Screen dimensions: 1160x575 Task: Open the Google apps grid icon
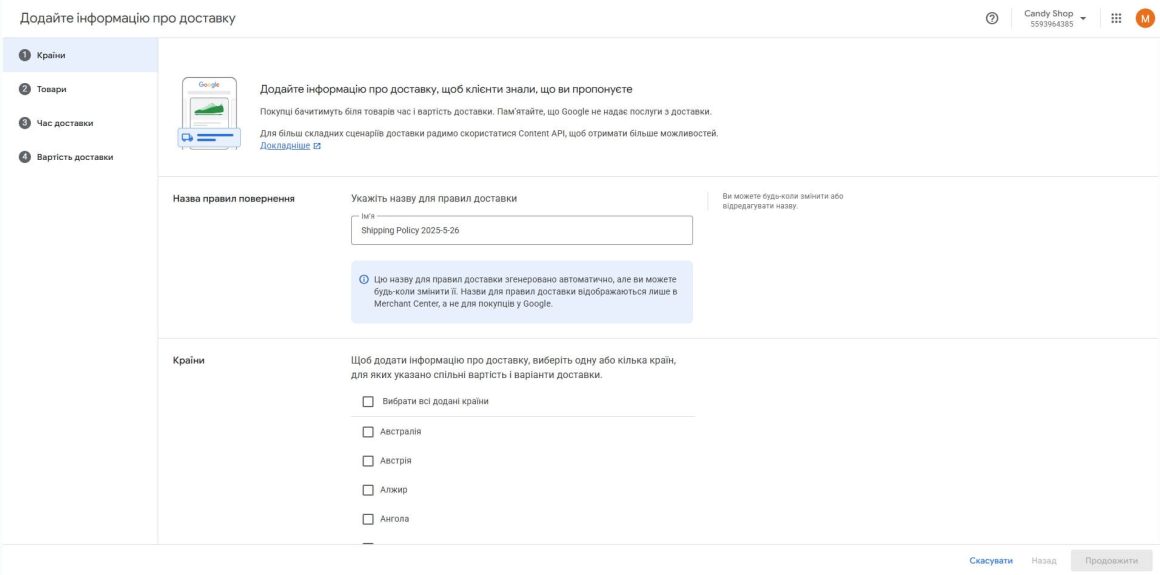coord(1116,19)
